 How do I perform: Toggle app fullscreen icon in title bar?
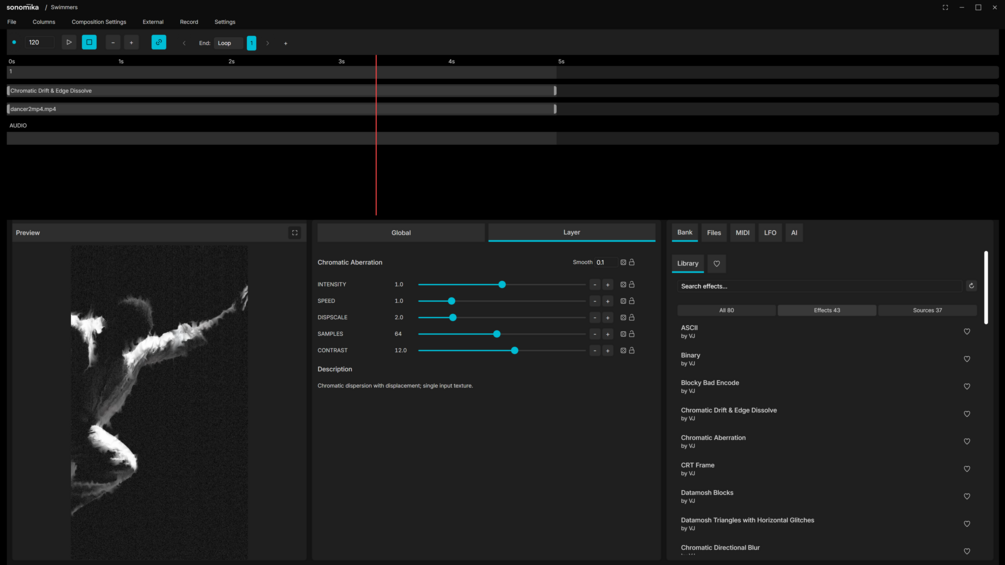(945, 7)
